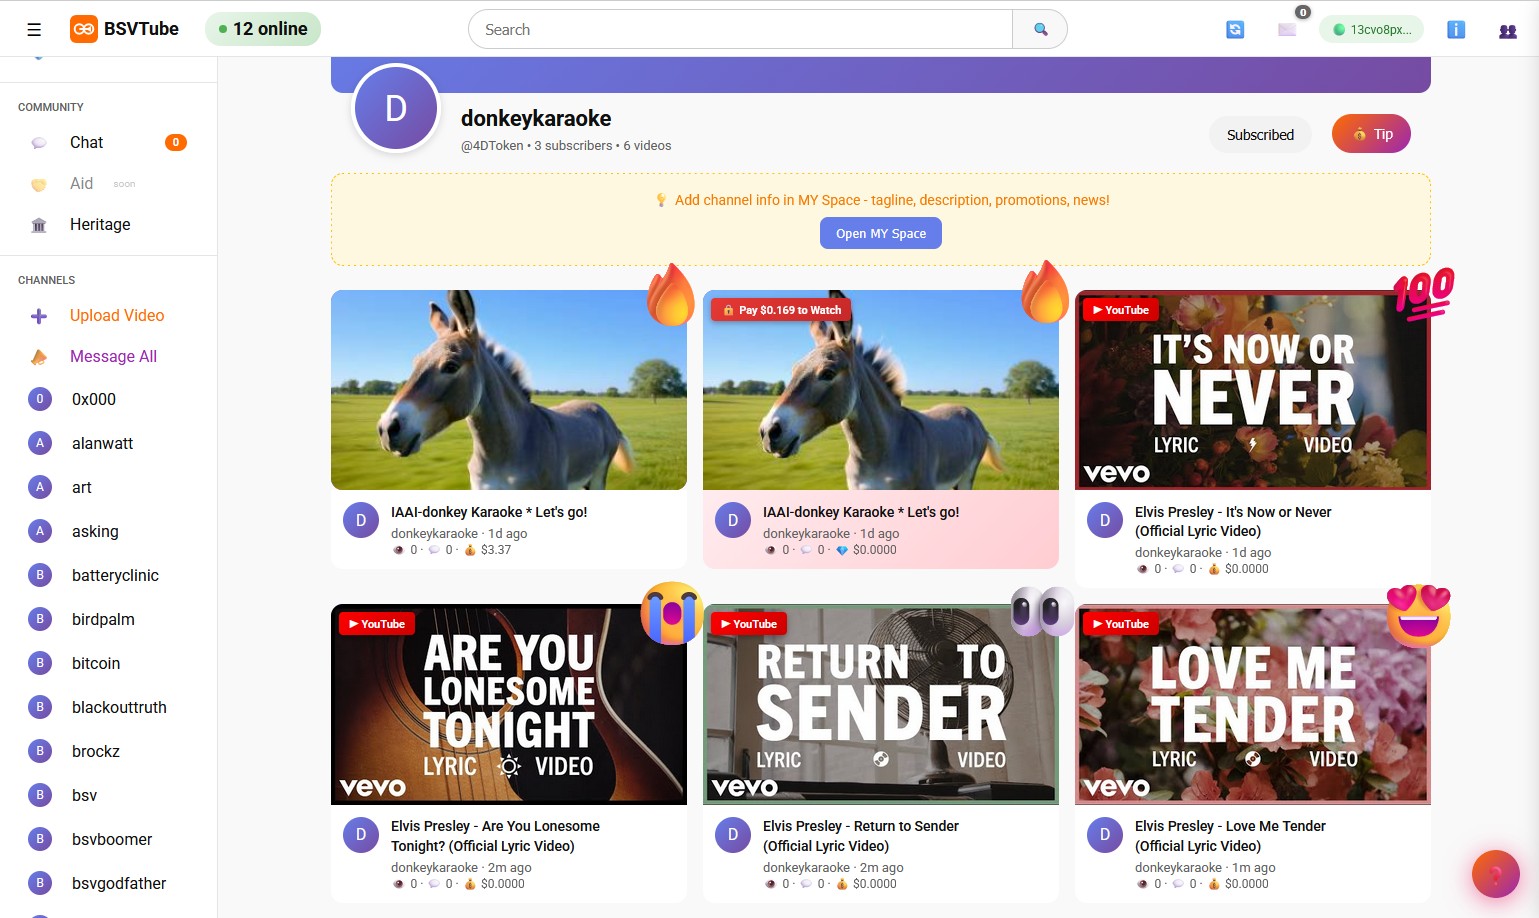This screenshot has width=1539, height=918.
Task: Click the BSVTube logo
Action: pyautogui.click(x=125, y=29)
